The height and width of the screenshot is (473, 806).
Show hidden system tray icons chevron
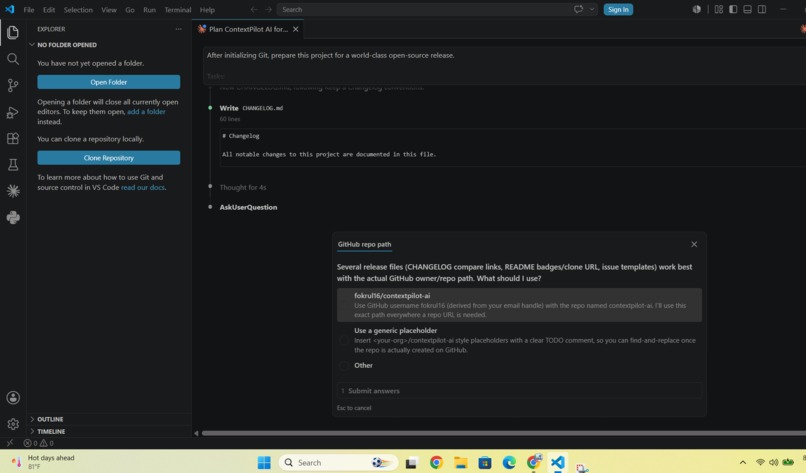coord(742,463)
